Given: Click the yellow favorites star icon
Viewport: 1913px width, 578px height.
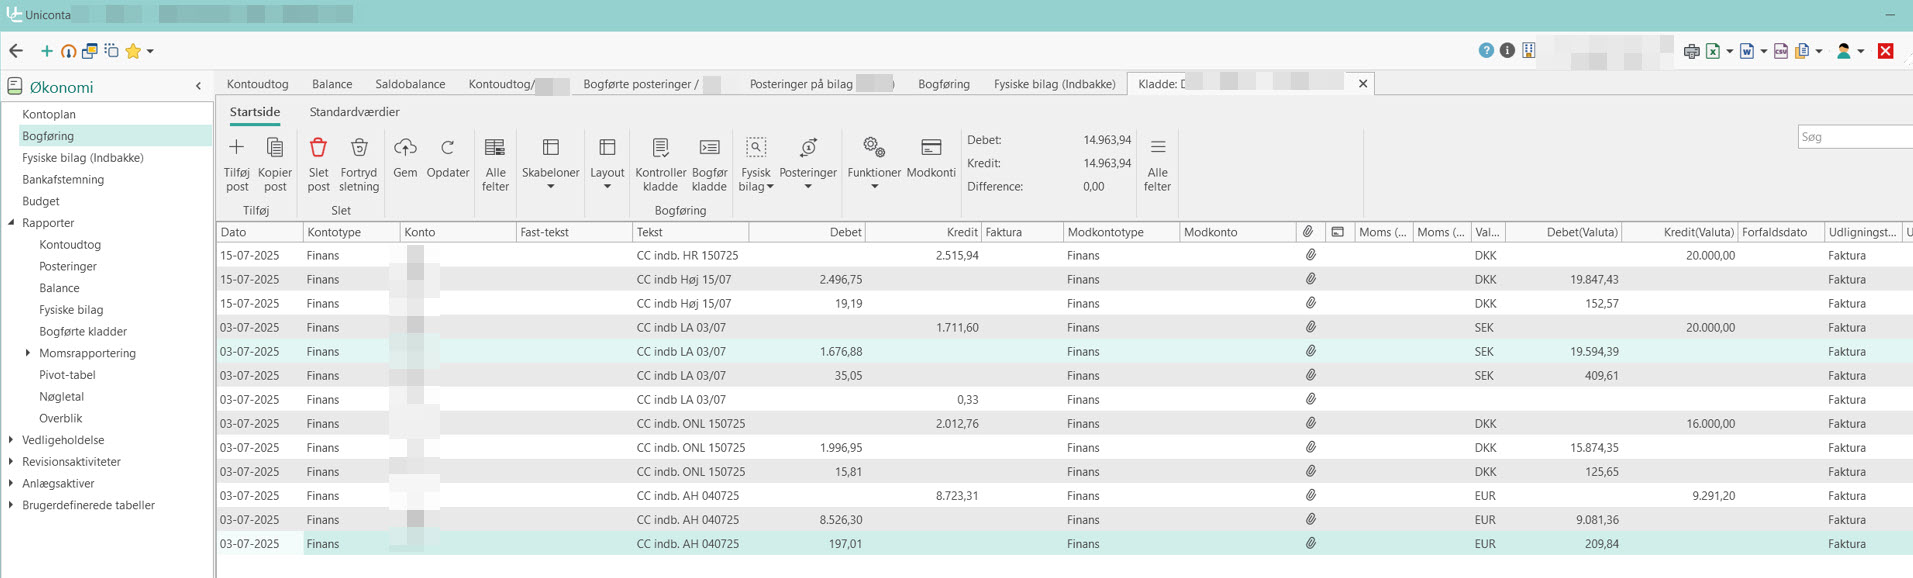Looking at the screenshot, I should click(133, 51).
